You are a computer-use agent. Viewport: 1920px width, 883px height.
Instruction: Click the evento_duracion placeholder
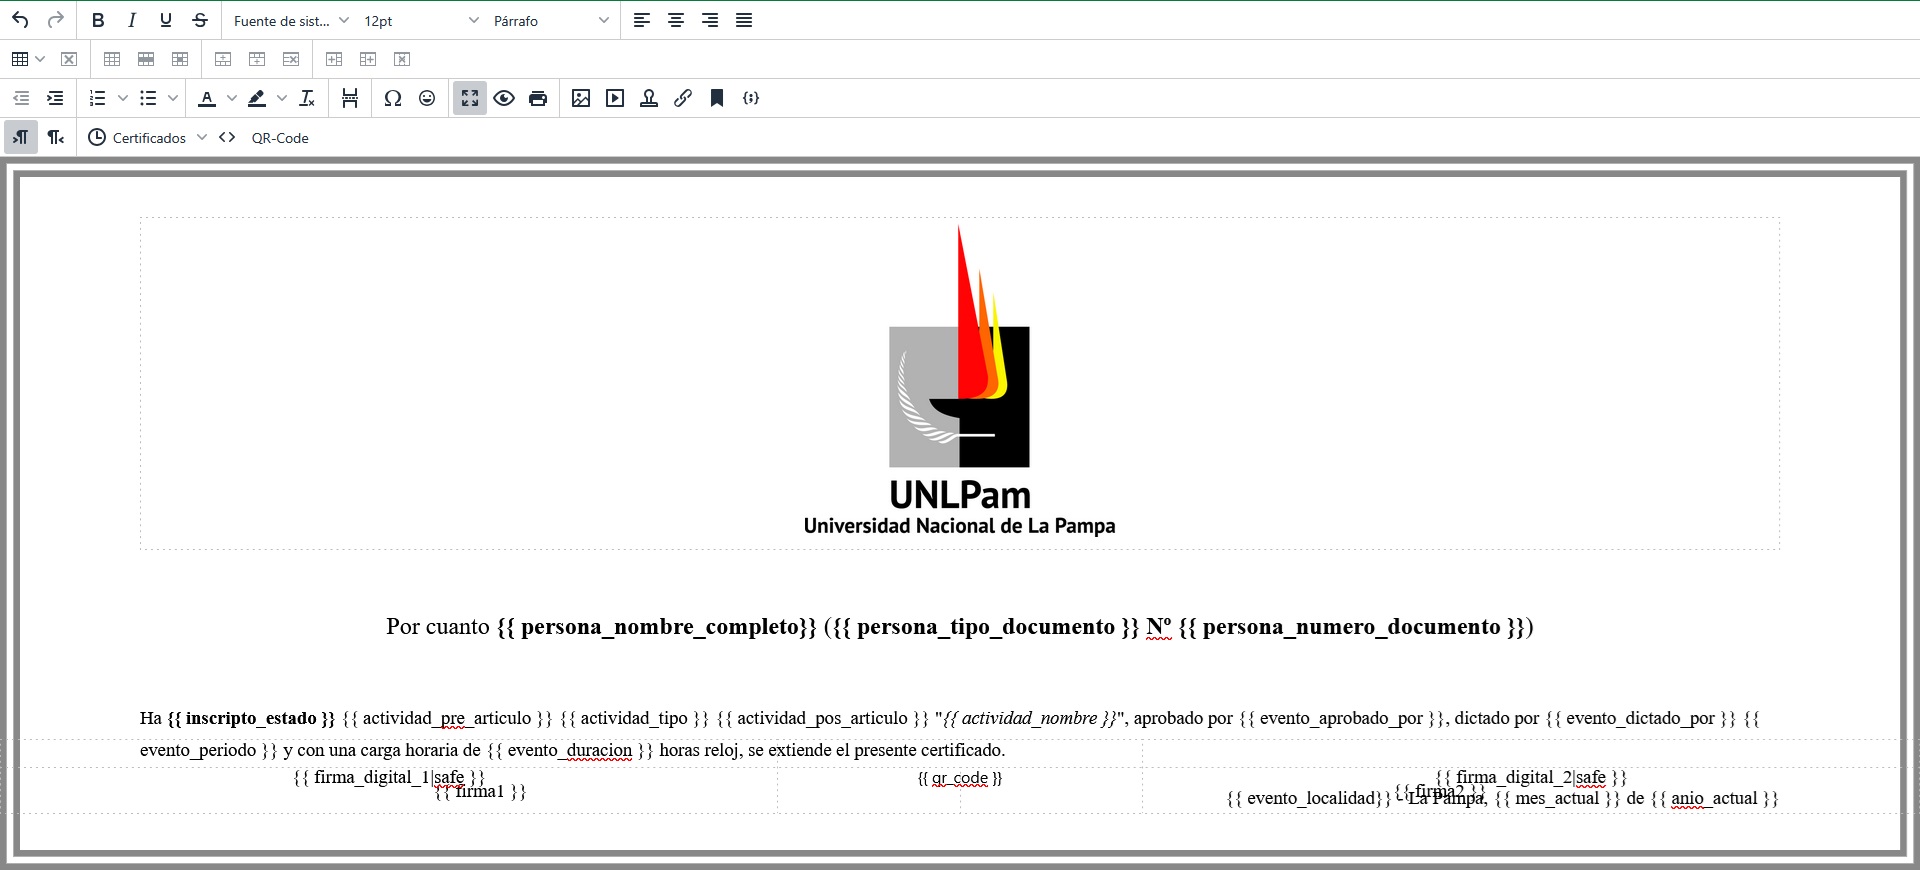[x=570, y=750]
